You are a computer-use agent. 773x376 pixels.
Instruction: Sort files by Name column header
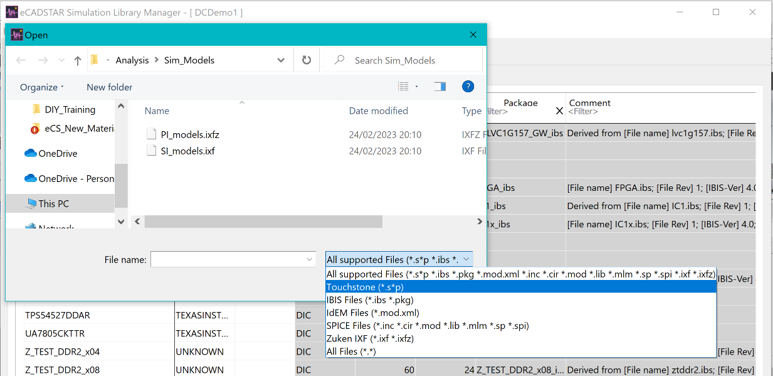pyautogui.click(x=157, y=111)
